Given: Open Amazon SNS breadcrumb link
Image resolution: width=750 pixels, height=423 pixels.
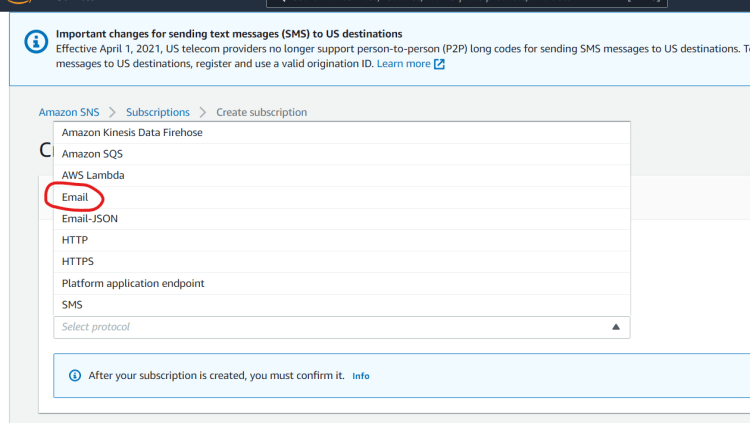Looking at the screenshot, I should pos(69,112).
